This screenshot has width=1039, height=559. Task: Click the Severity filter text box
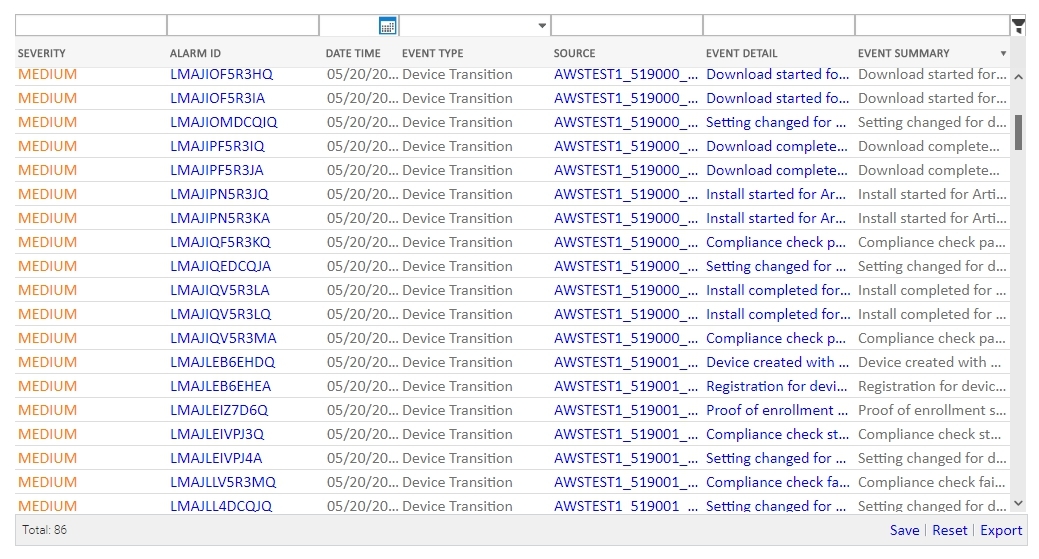tap(90, 26)
